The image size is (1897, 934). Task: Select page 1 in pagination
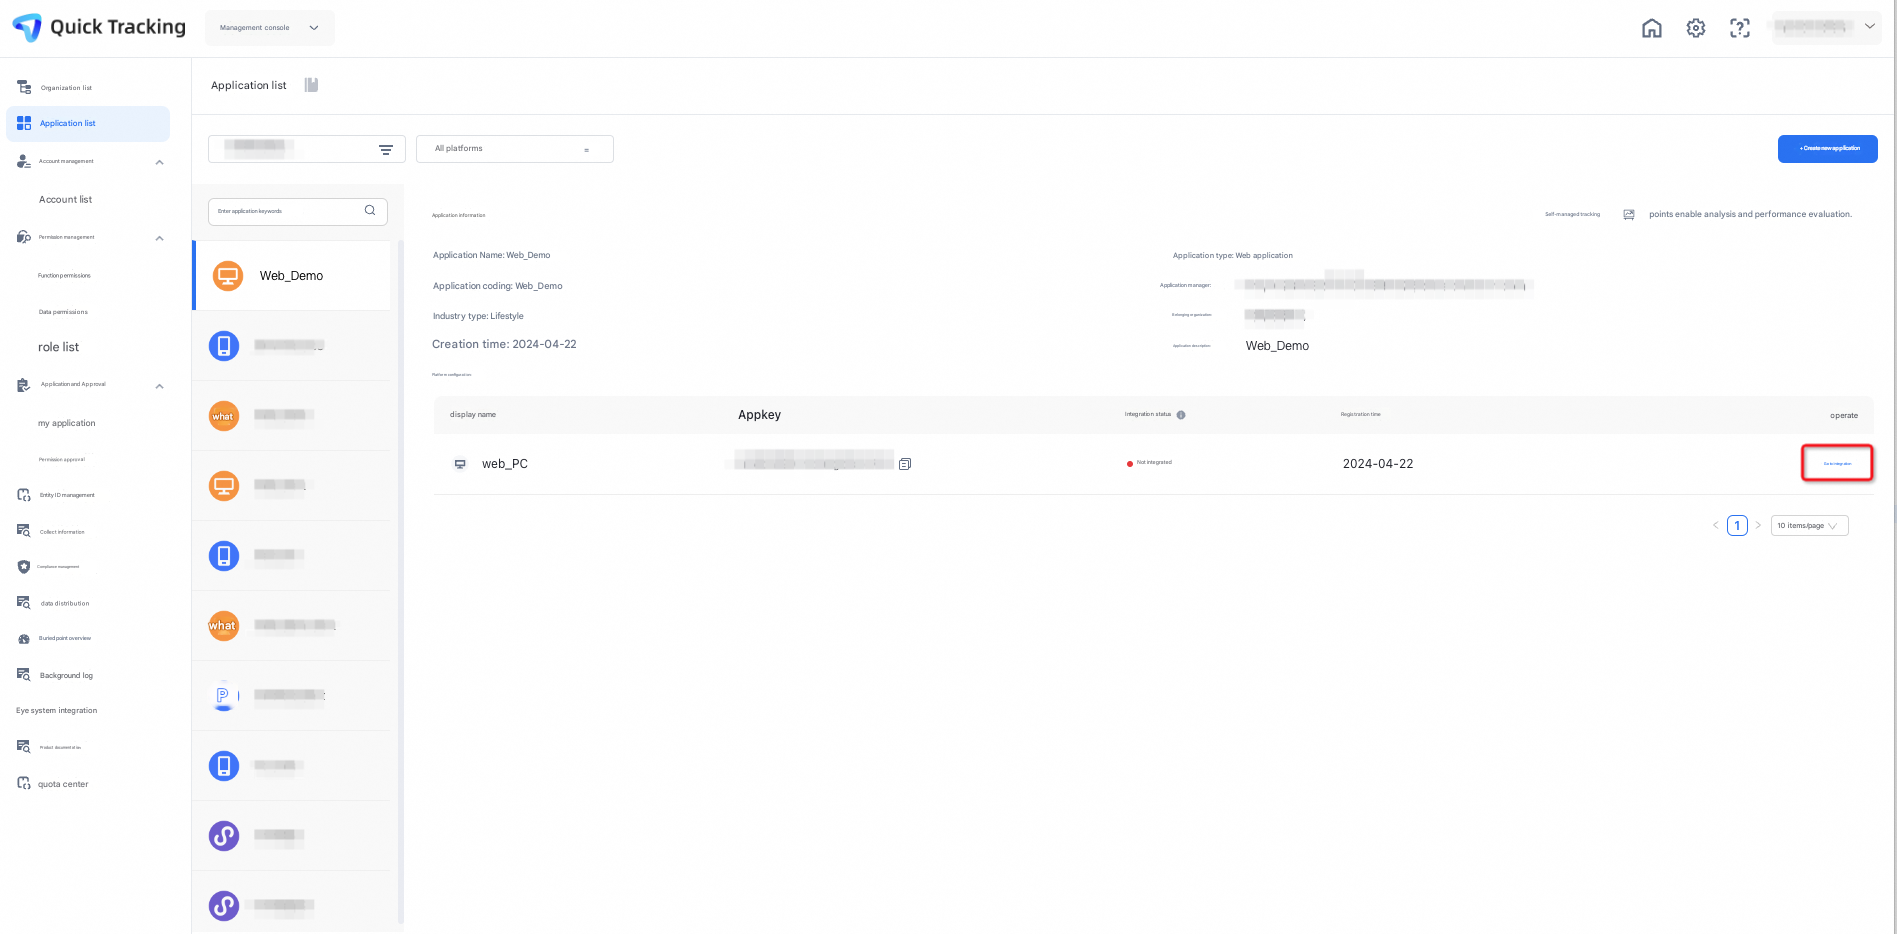coord(1737,526)
